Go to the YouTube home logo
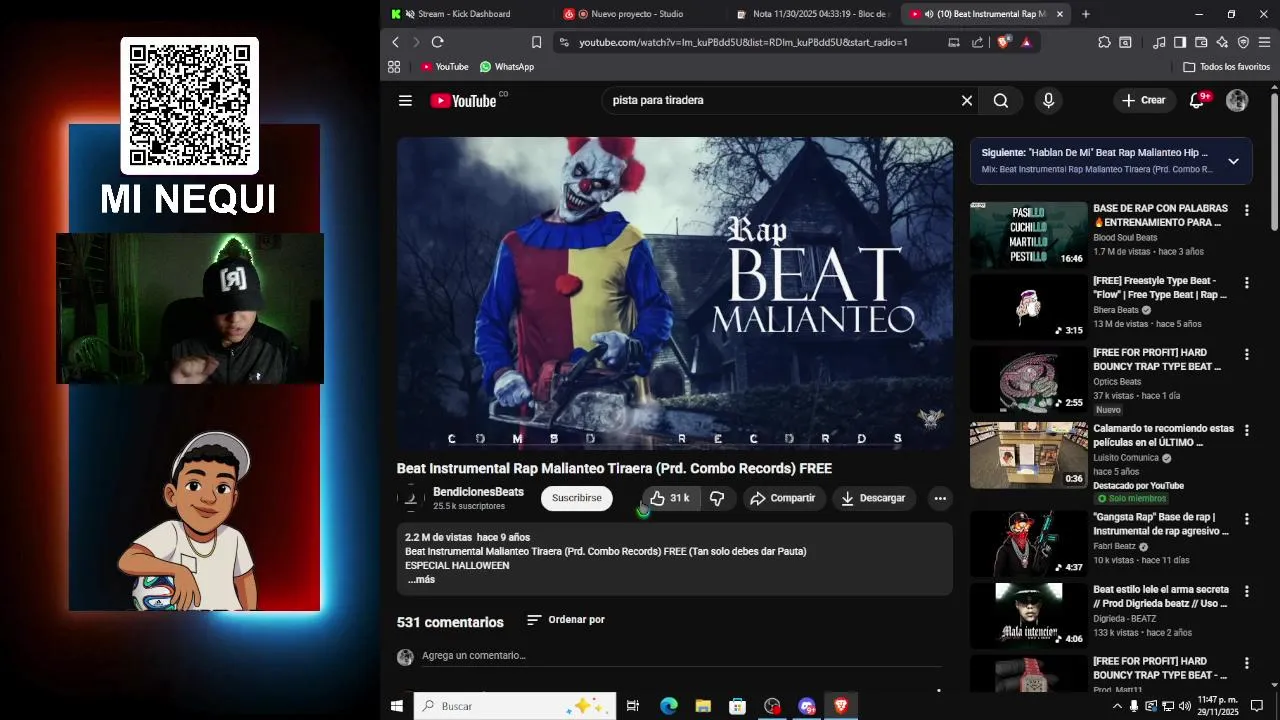Screen dimensions: 1280x720 coord(463,100)
